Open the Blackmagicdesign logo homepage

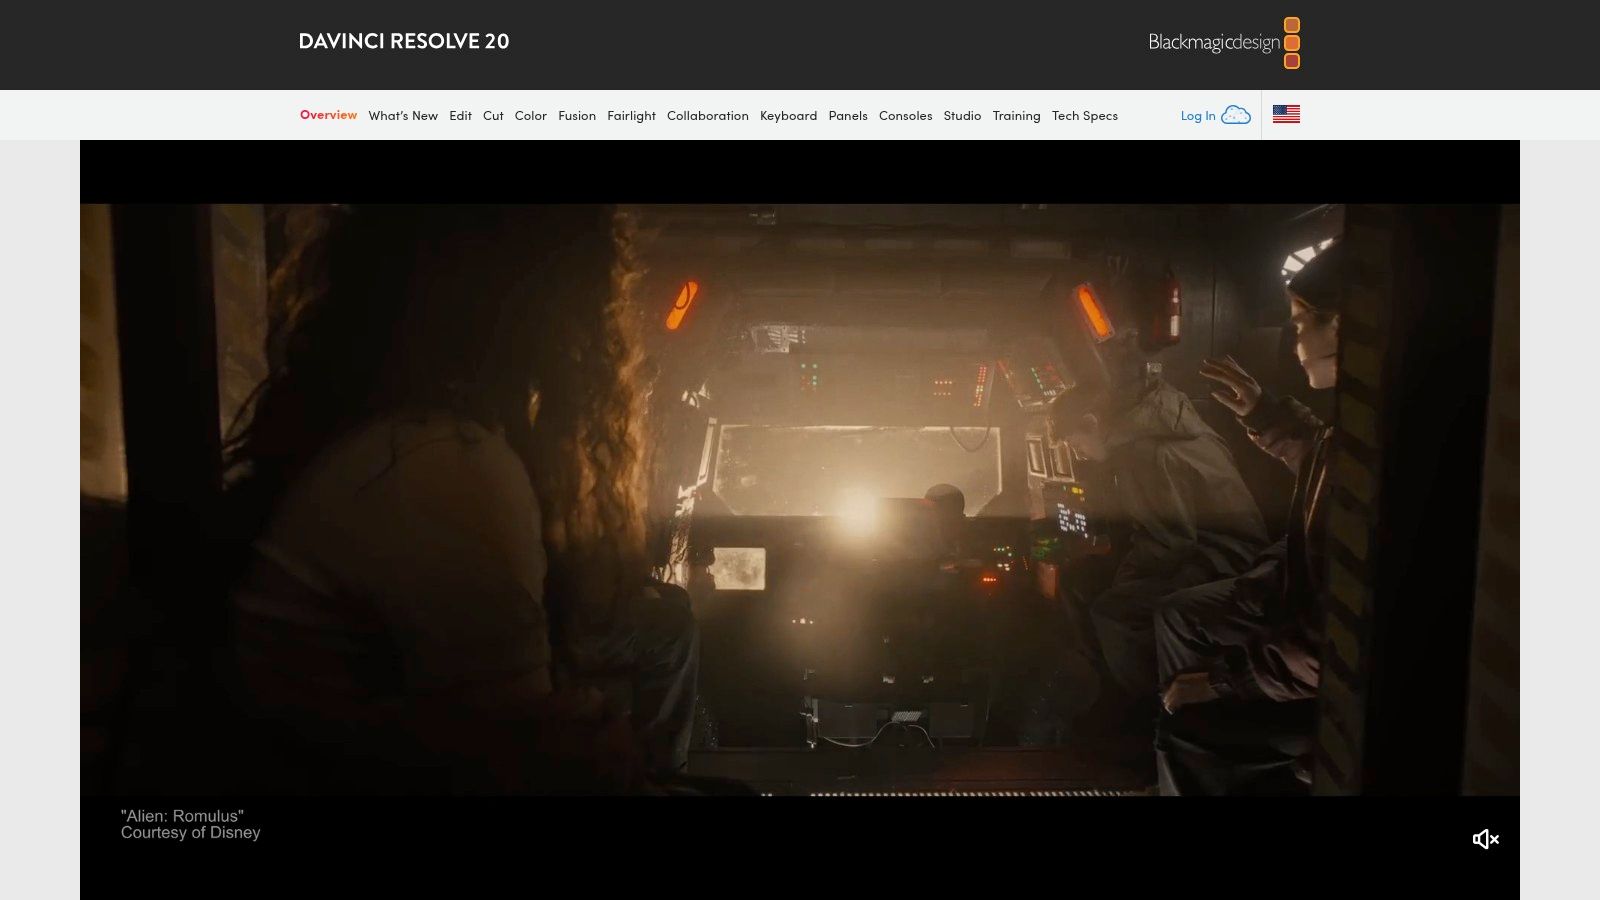(x=1224, y=43)
